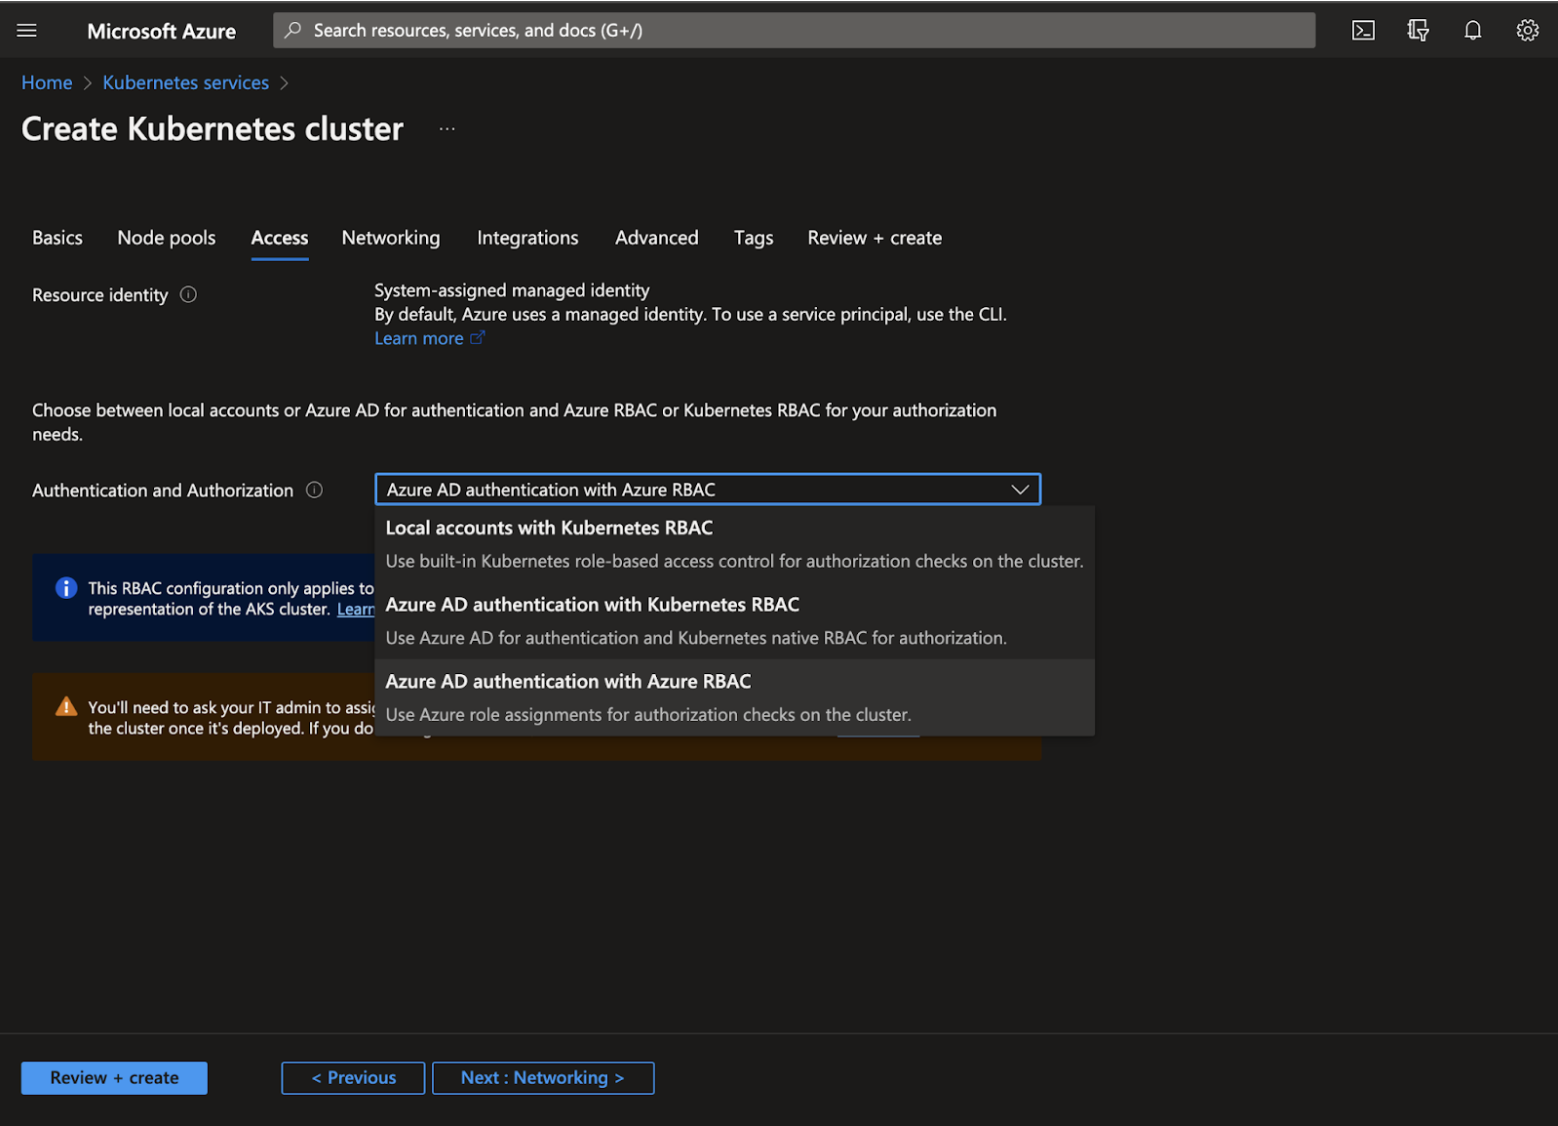1558x1126 pixels.
Task: Click the Authentication and Authorization info icon
Action: [x=314, y=490]
